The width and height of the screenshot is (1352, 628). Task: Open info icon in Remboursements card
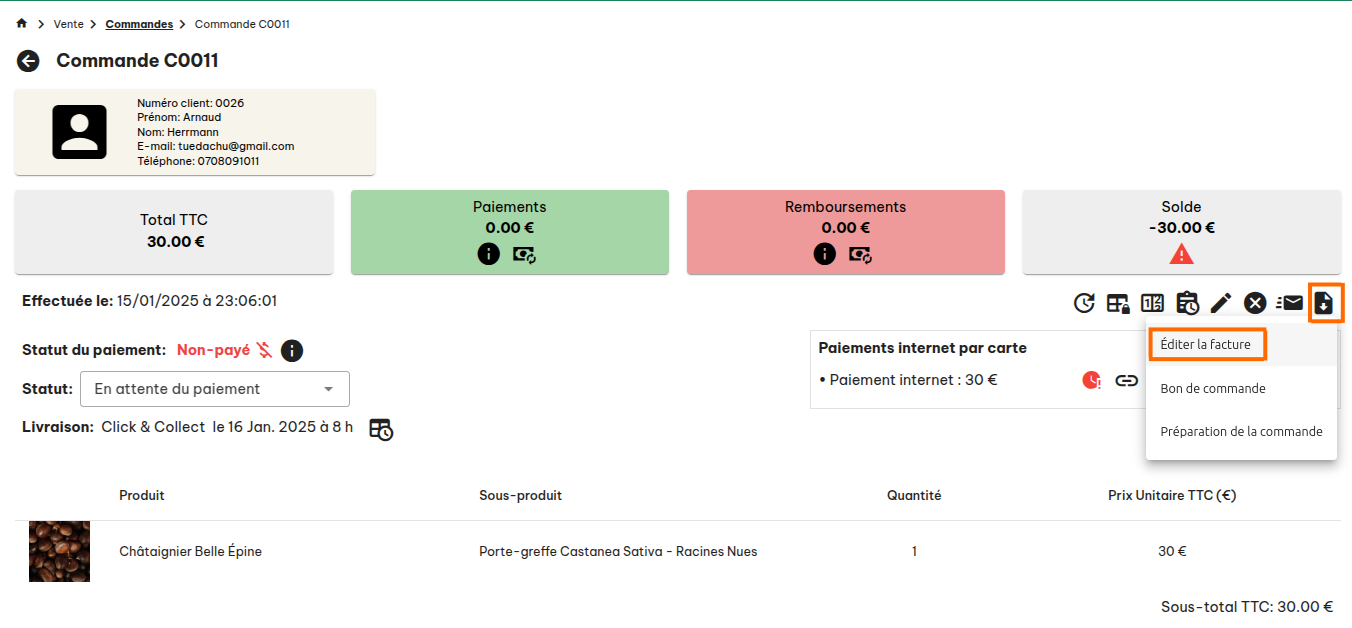click(x=824, y=254)
